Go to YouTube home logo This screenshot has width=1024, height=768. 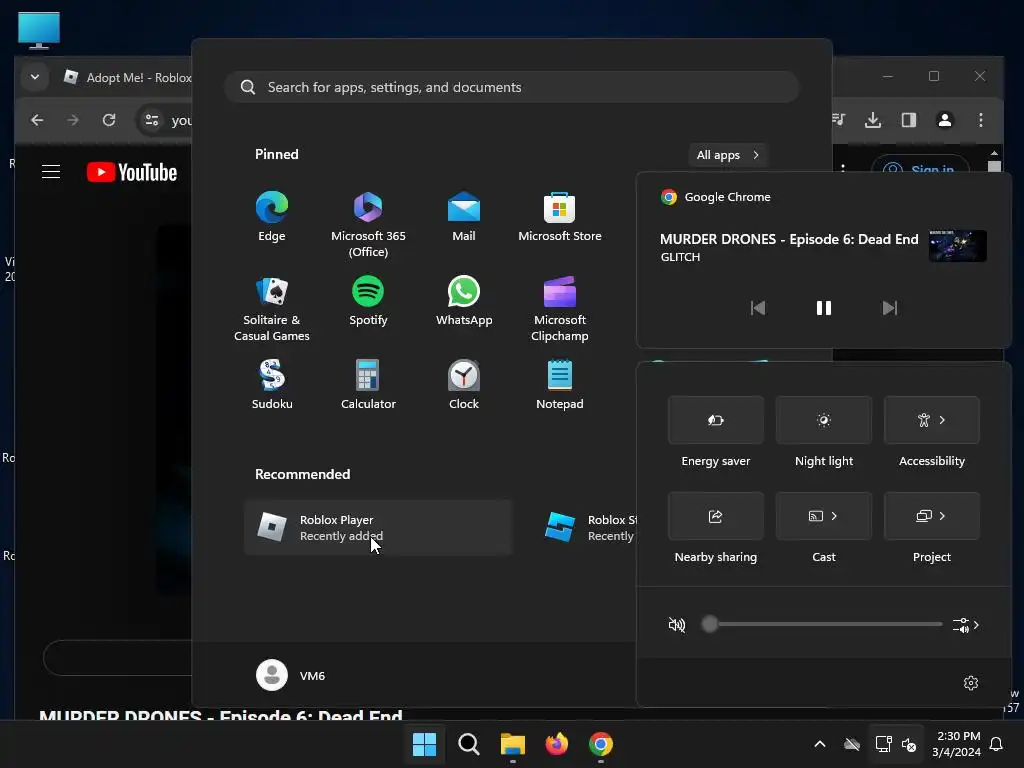(132, 172)
